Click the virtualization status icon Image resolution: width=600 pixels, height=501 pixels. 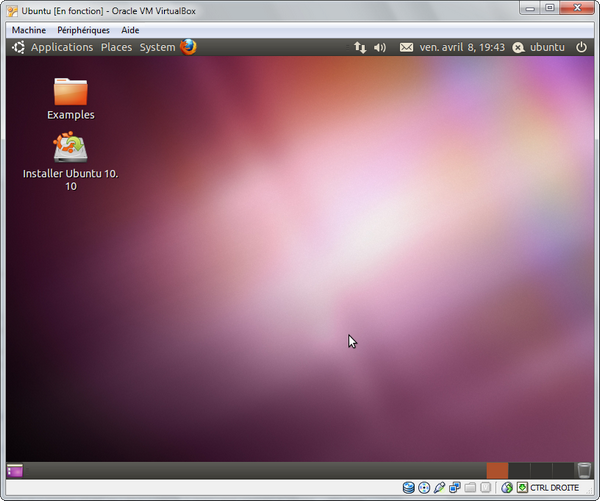pos(485,488)
